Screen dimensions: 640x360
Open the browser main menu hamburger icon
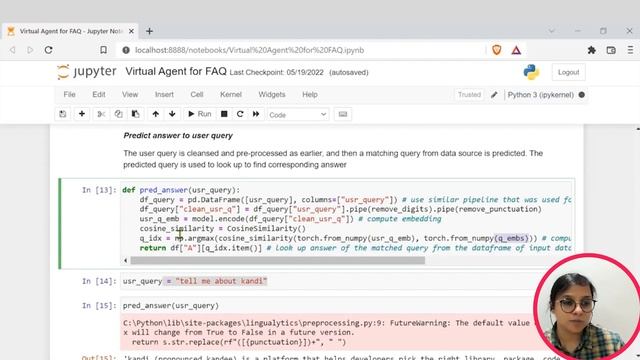[631, 50]
